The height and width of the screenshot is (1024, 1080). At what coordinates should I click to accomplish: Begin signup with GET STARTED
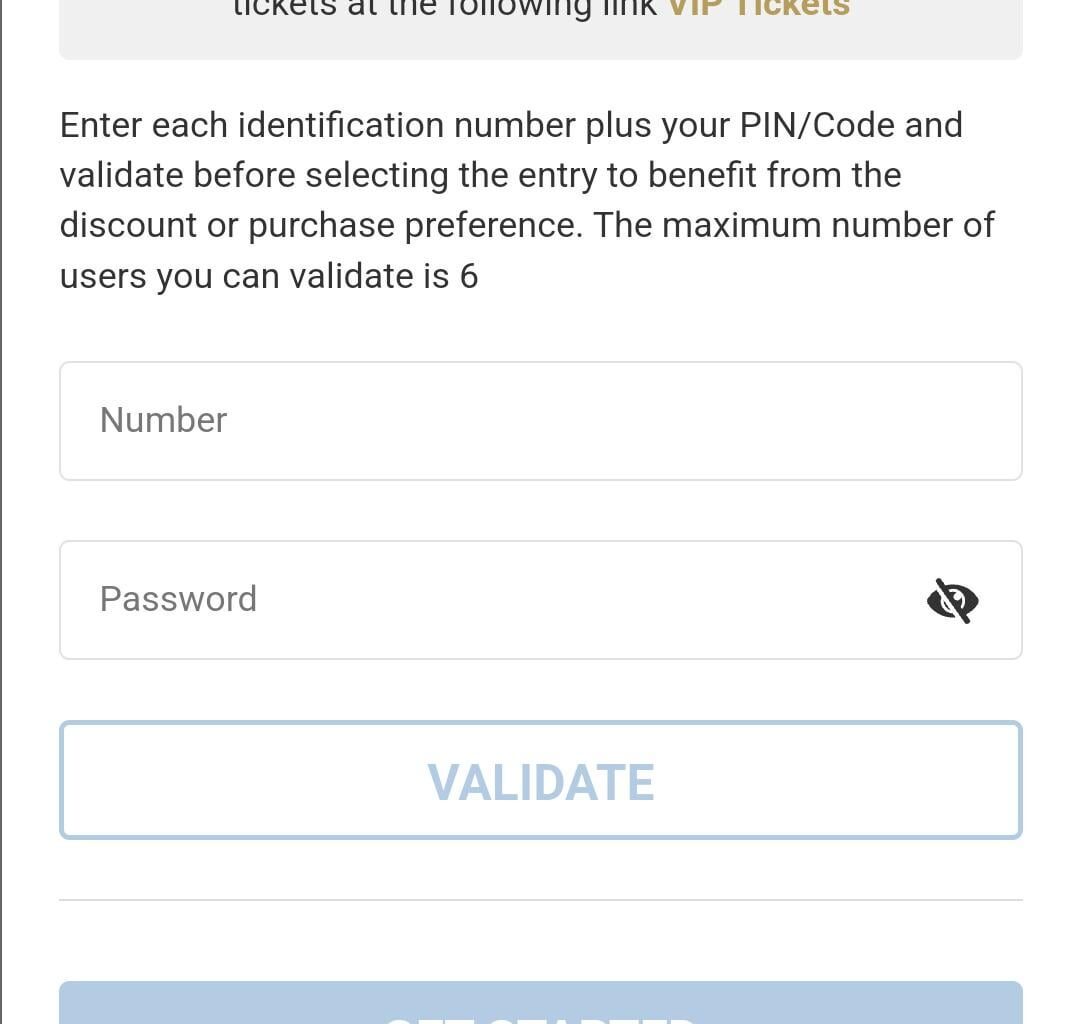click(x=540, y=1010)
